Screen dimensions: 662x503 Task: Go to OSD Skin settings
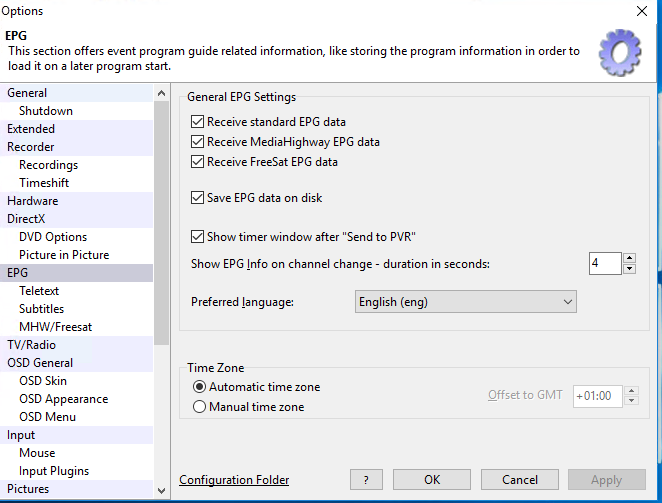43,381
